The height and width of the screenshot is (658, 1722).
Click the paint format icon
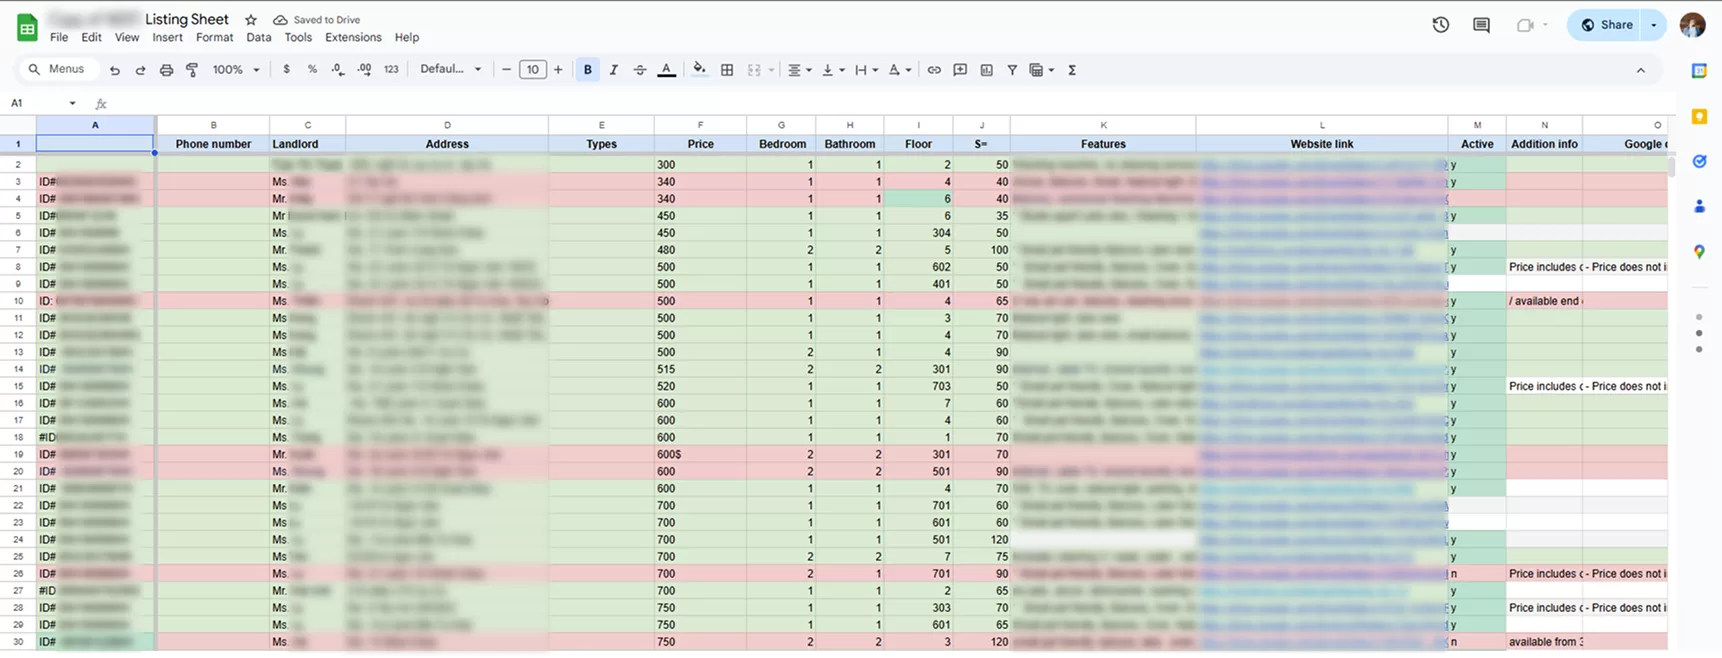point(192,70)
